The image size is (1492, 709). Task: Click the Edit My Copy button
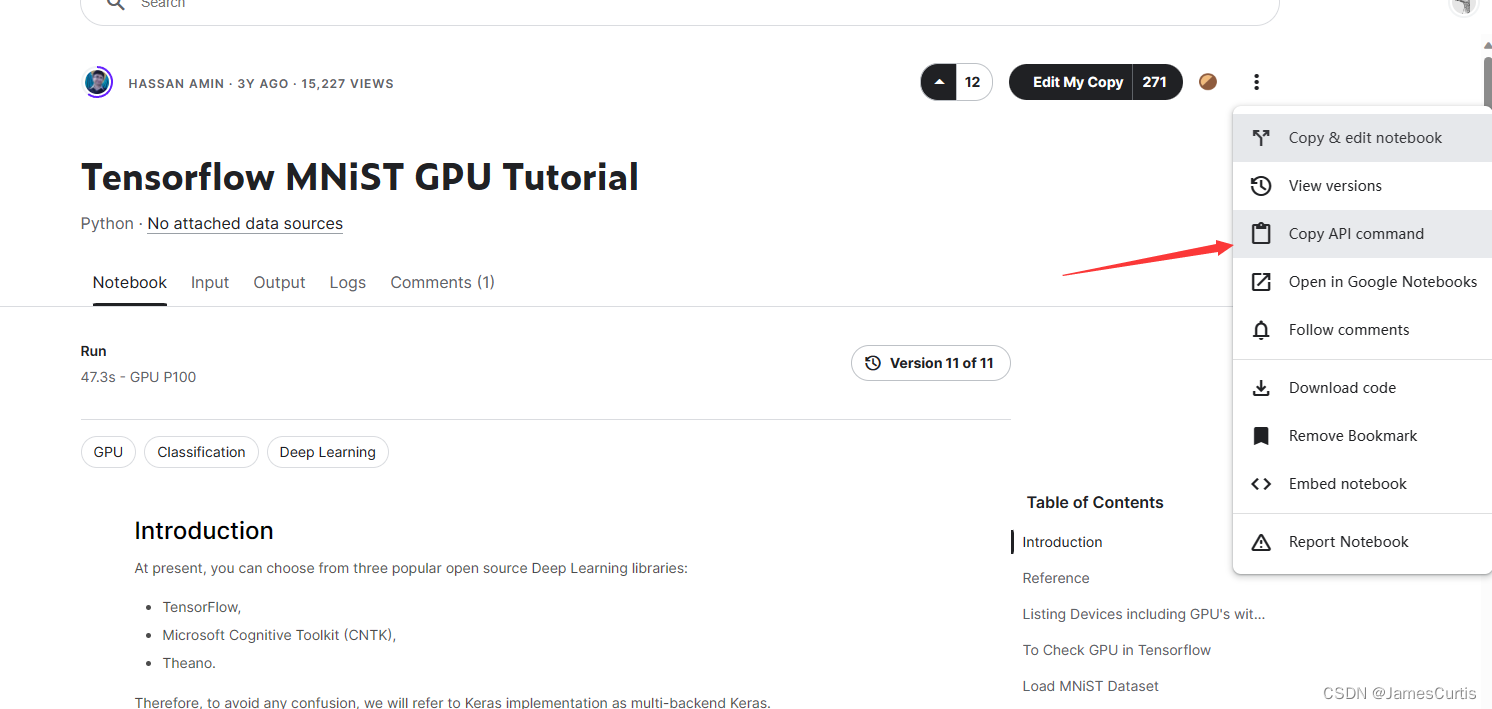tap(1070, 82)
